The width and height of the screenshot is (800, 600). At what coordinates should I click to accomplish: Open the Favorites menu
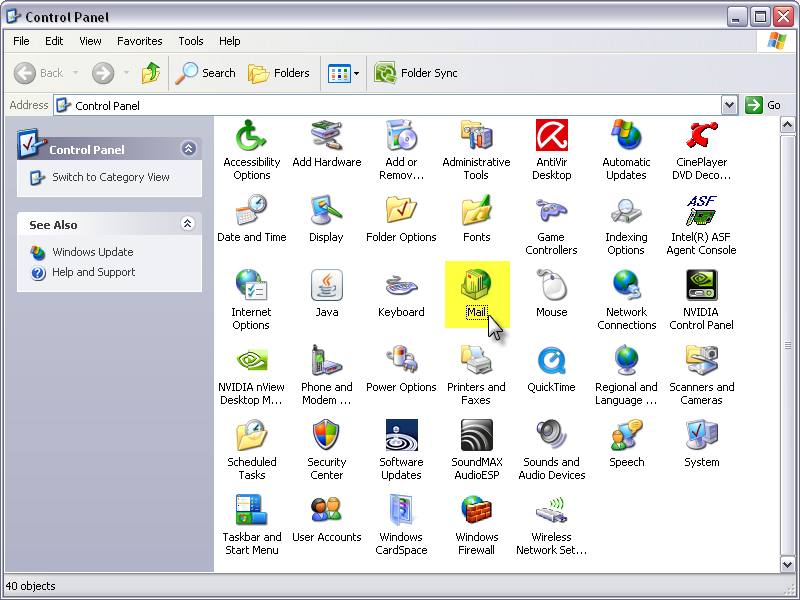click(x=139, y=41)
